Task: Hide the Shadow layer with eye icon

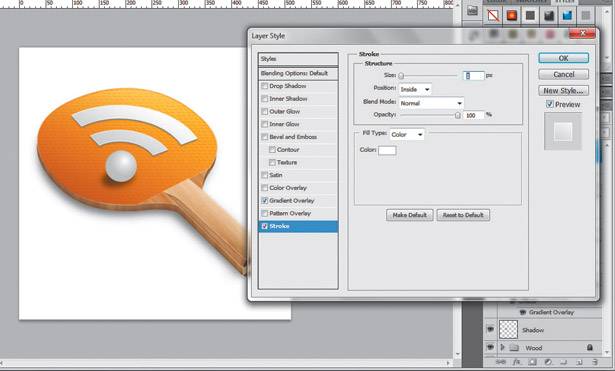Action: [x=490, y=329]
